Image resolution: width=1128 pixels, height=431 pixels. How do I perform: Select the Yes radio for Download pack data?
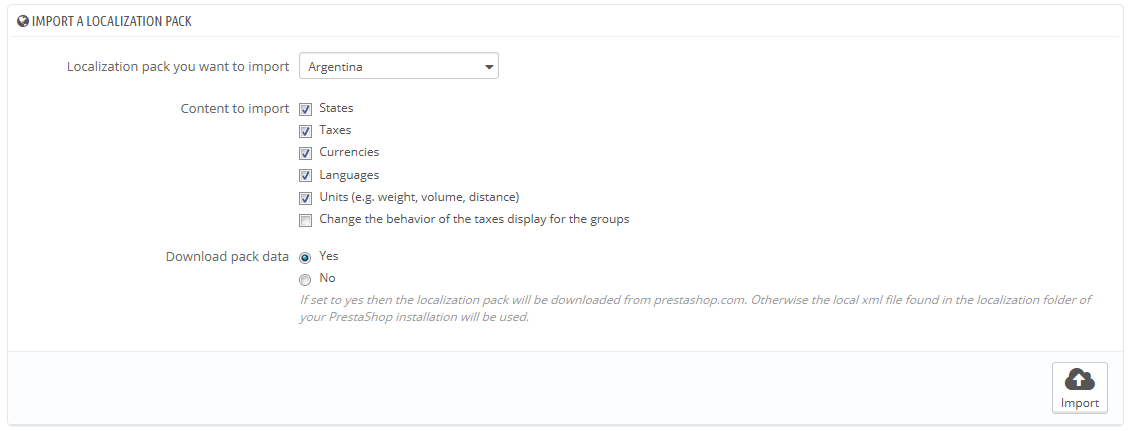[306, 257]
